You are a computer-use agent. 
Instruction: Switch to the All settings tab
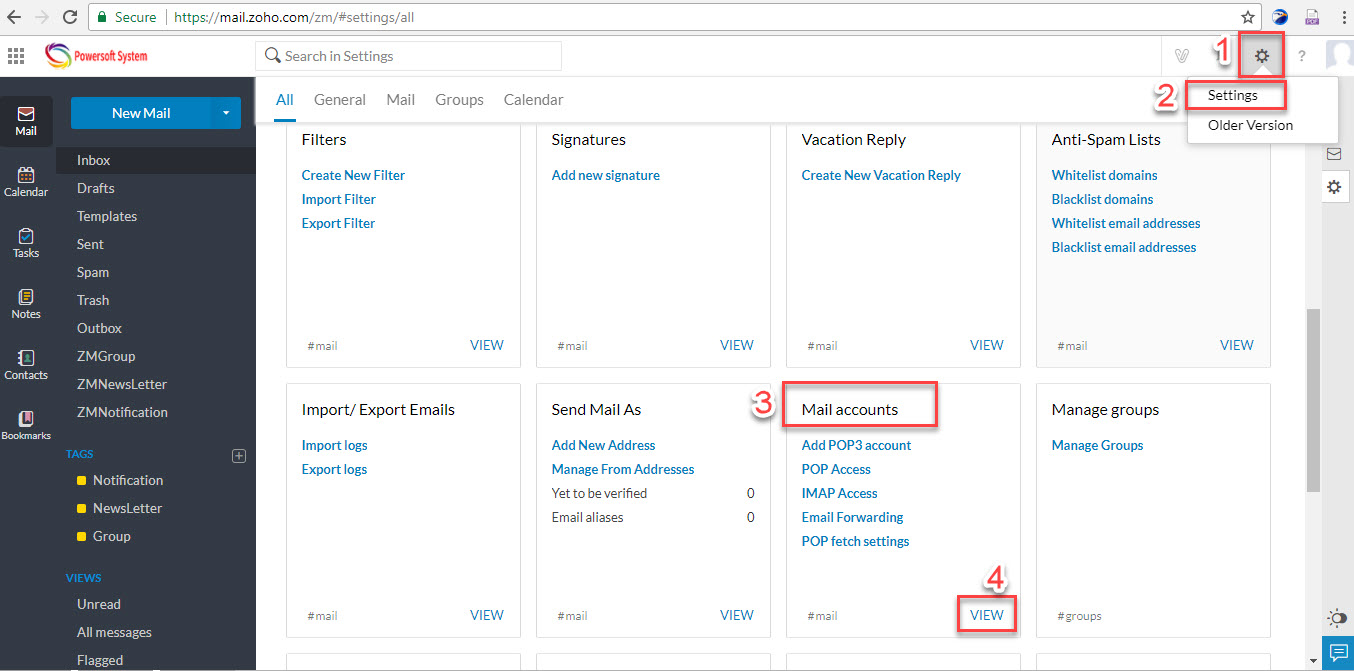coord(285,100)
